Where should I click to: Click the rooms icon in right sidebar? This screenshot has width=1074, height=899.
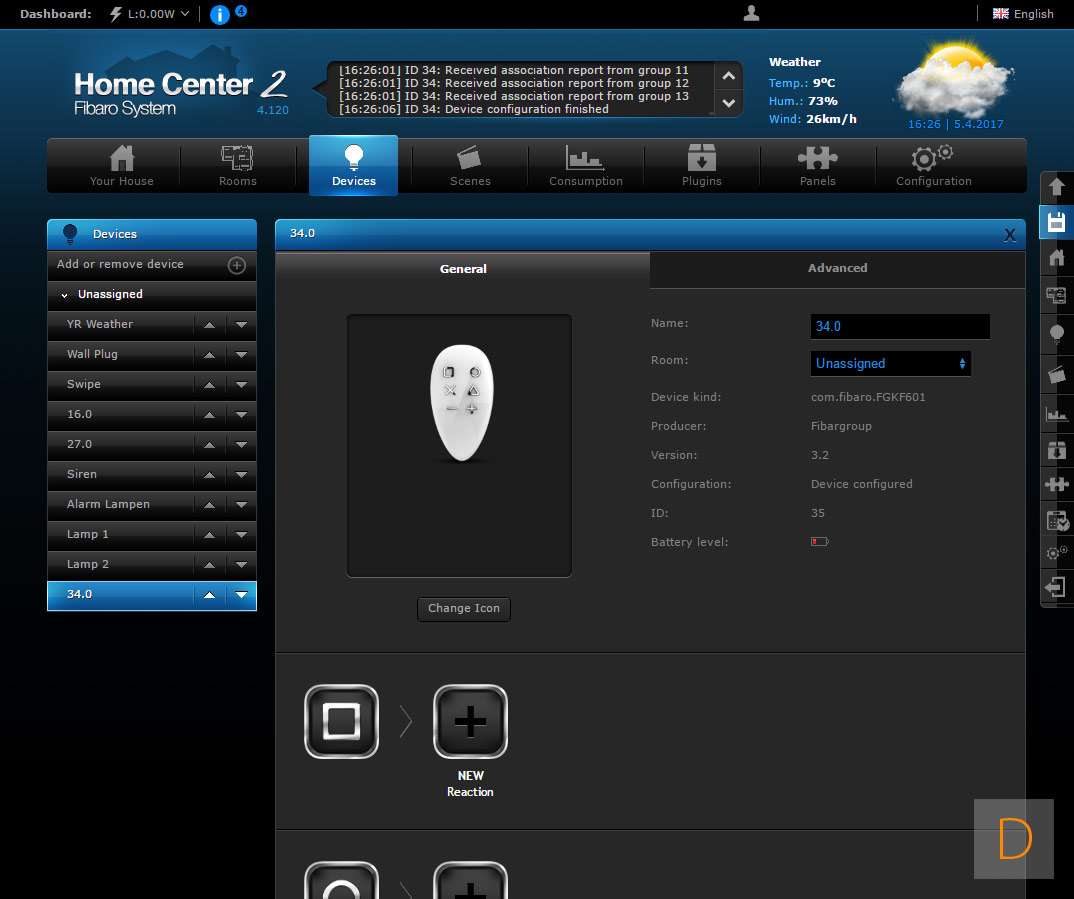(x=1056, y=295)
